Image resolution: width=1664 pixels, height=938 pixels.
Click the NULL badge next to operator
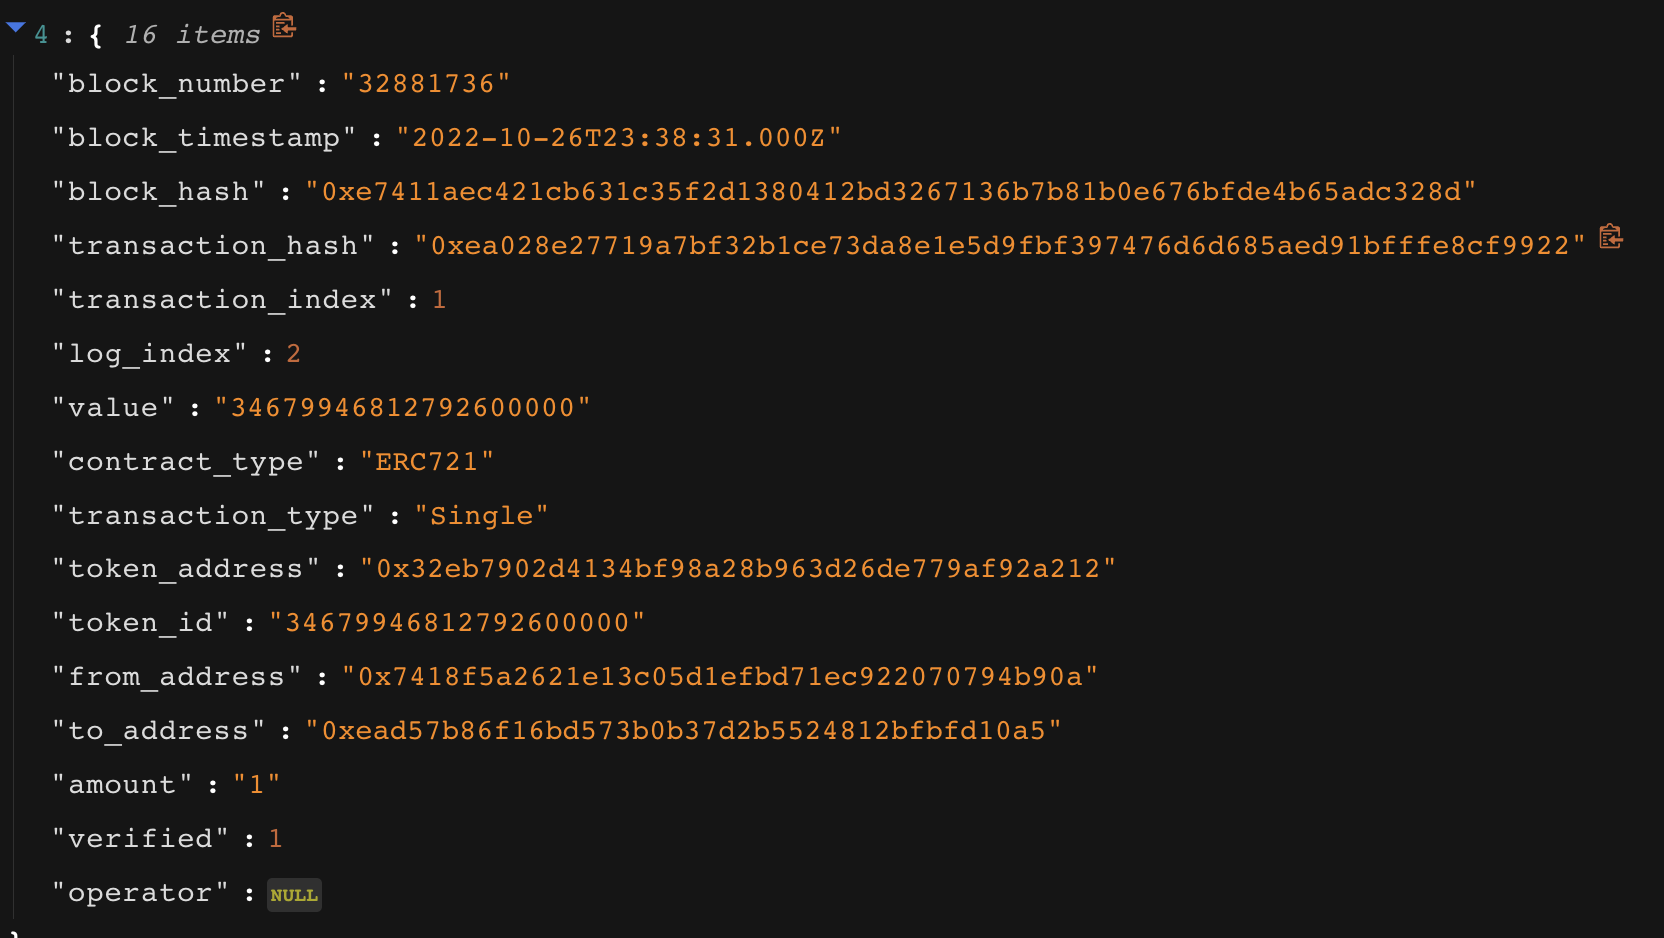click(294, 895)
